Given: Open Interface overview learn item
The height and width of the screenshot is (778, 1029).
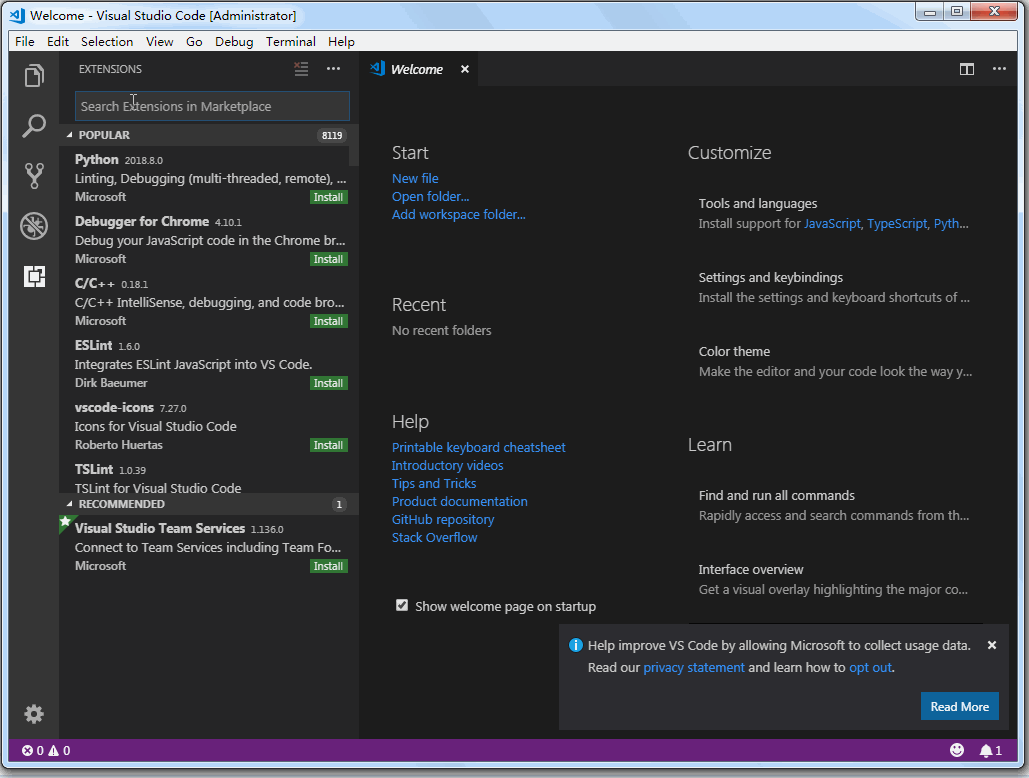Looking at the screenshot, I should pos(835,579).
